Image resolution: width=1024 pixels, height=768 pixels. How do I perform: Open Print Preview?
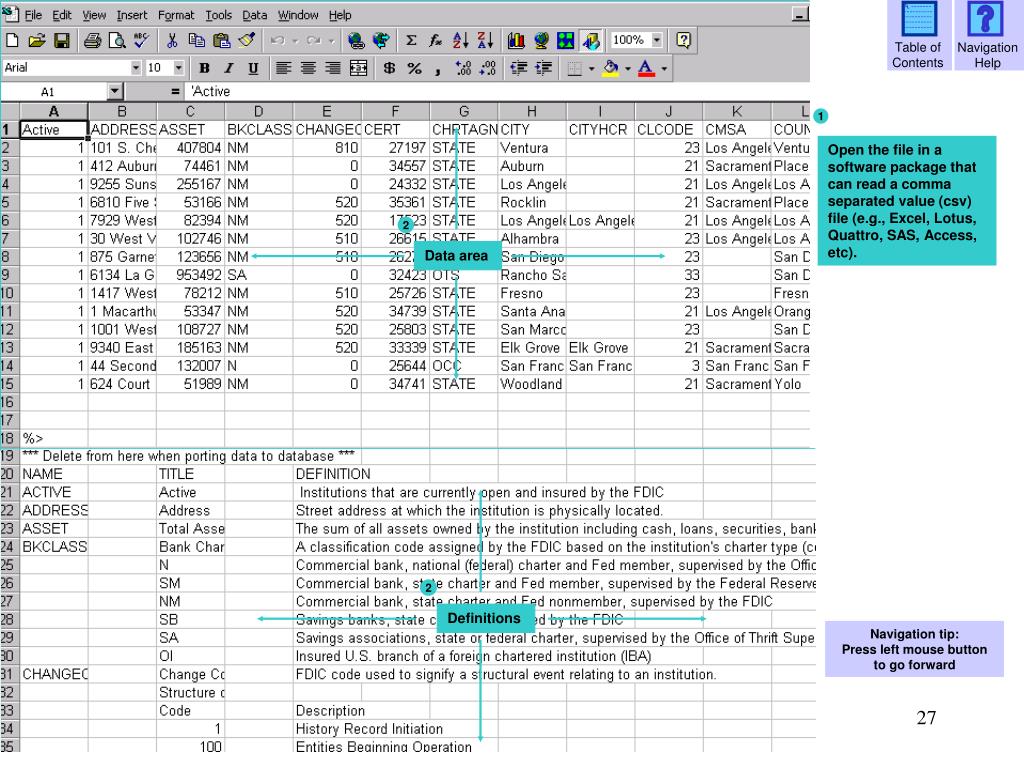click(x=117, y=40)
